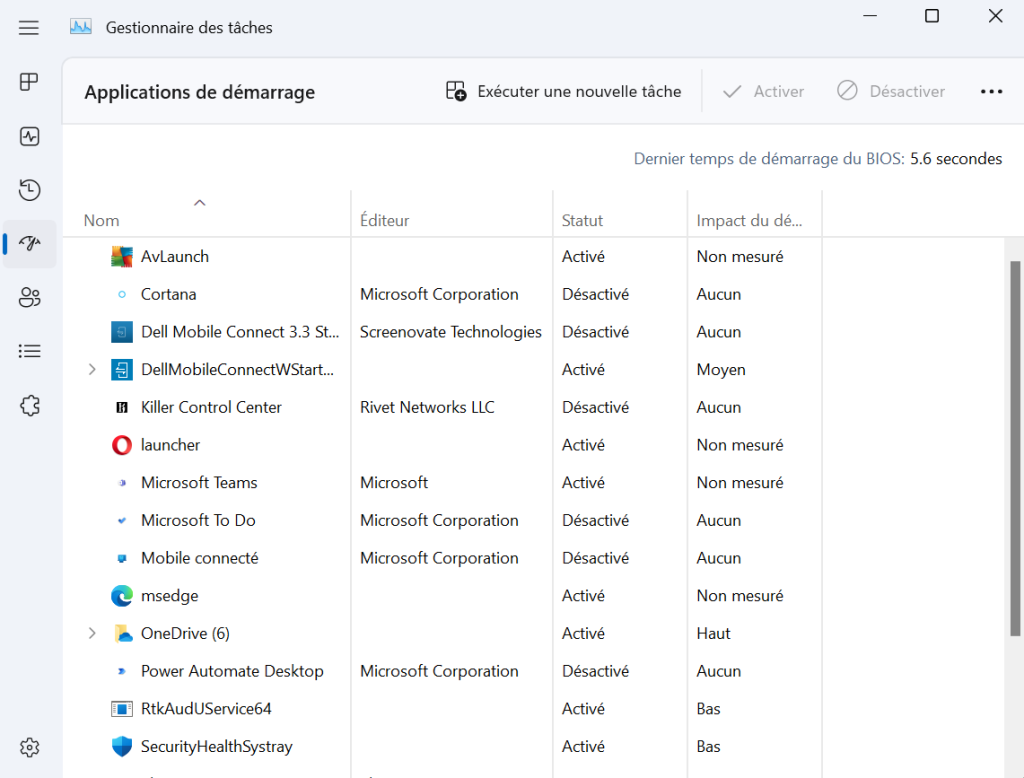Click Rivet Networks LLC publisher cell

point(427,408)
